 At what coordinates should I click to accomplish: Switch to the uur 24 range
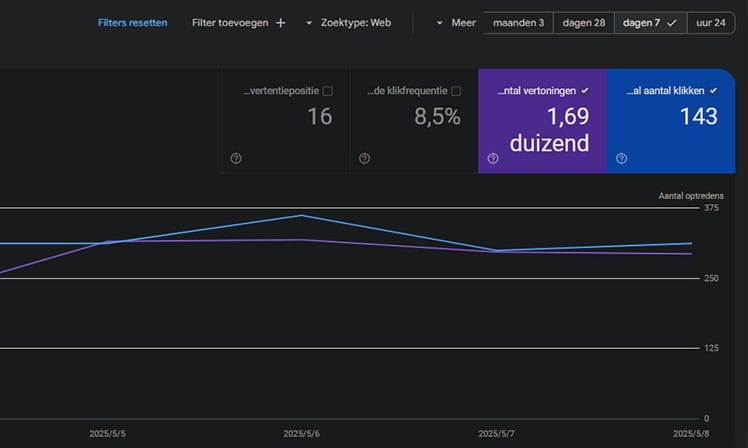click(x=711, y=23)
